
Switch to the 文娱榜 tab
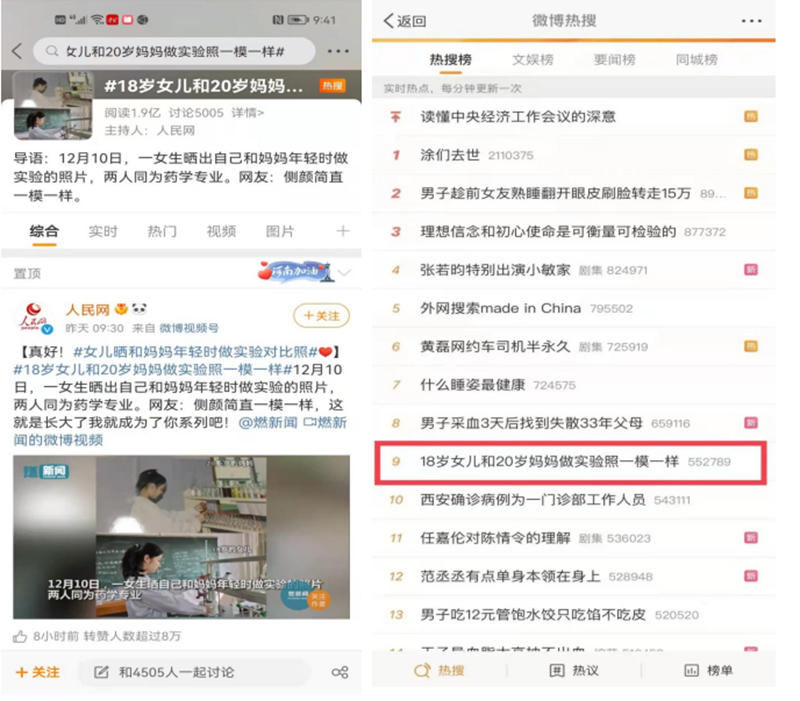(532, 60)
